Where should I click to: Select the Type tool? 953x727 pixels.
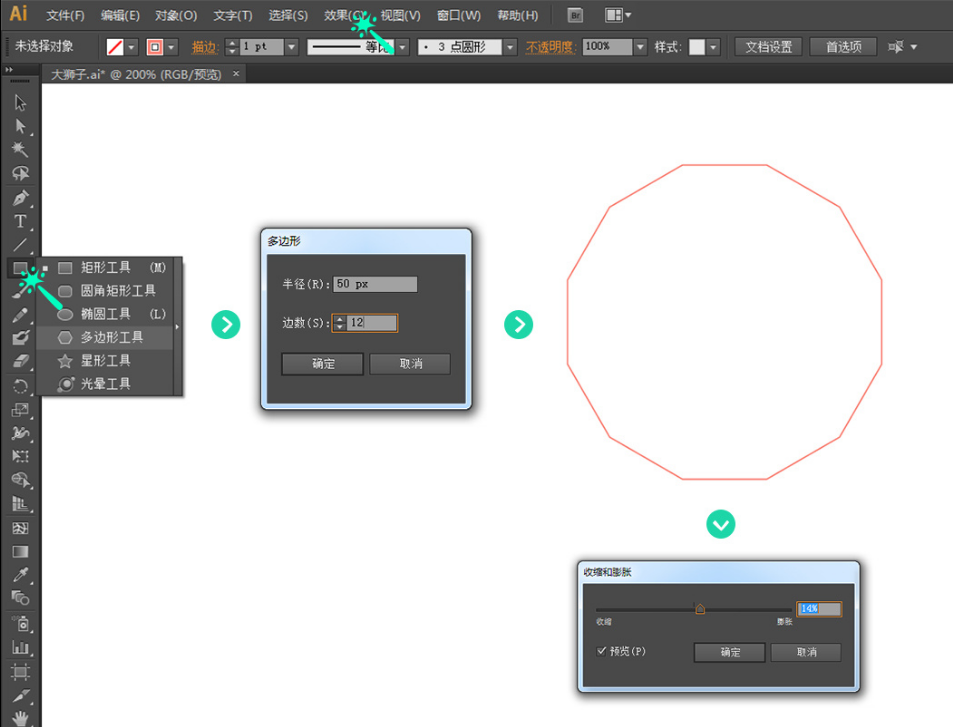(20, 221)
